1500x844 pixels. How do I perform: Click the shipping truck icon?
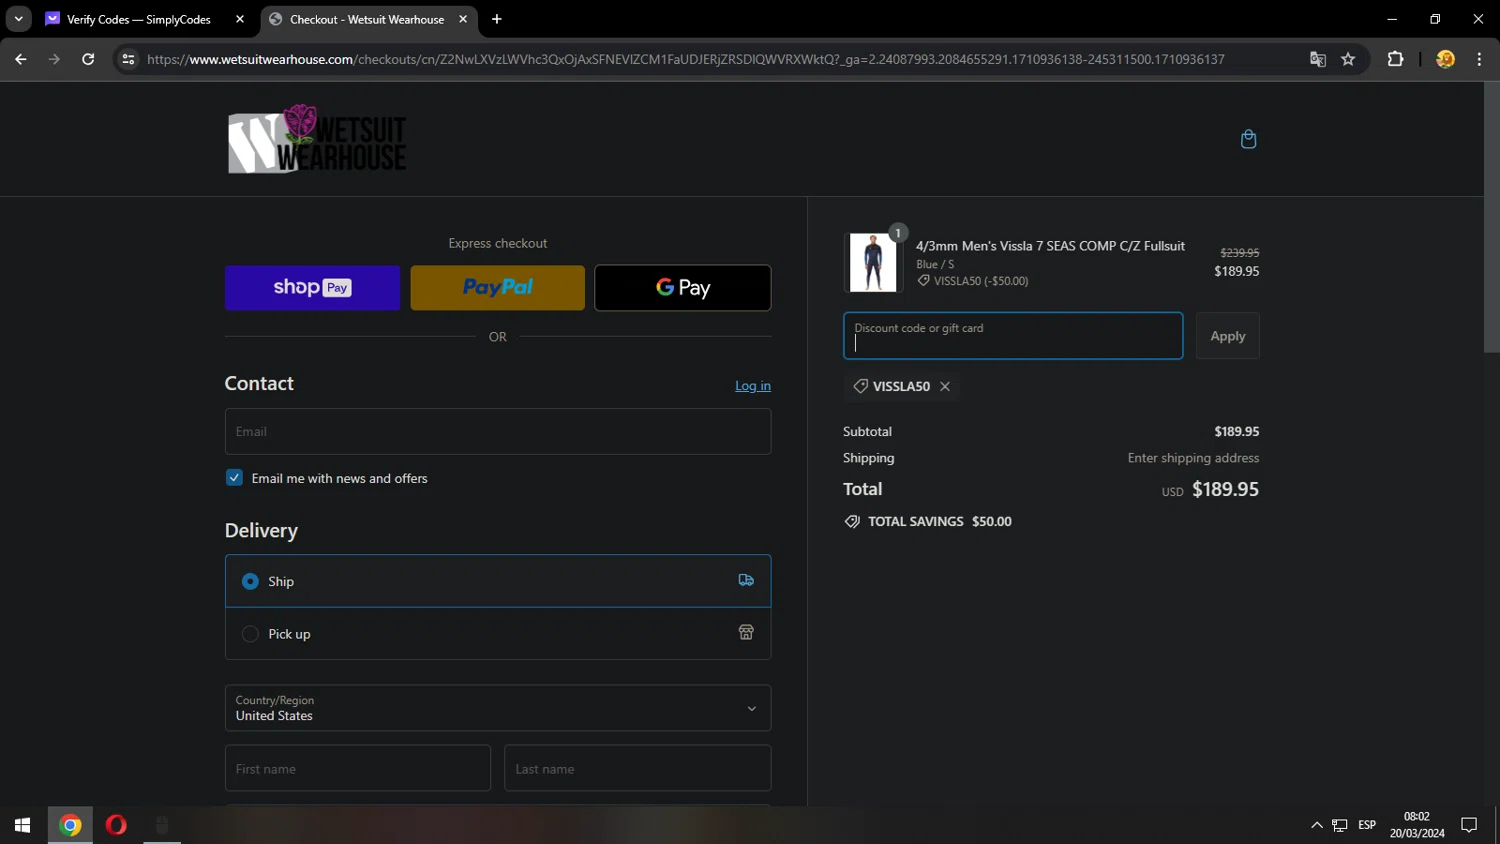(x=746, y=580)
